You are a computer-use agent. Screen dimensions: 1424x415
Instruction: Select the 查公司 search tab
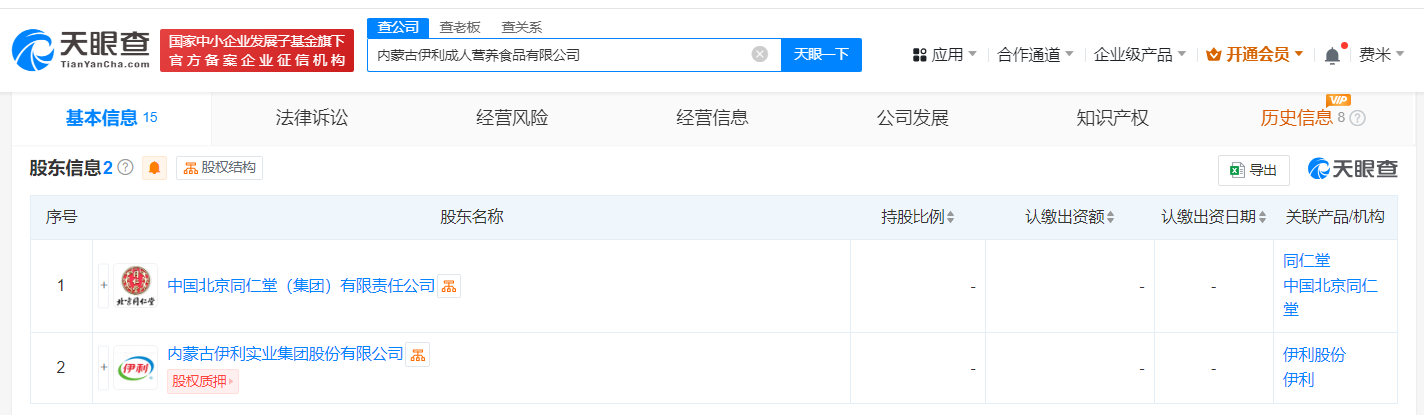(397, 28)
